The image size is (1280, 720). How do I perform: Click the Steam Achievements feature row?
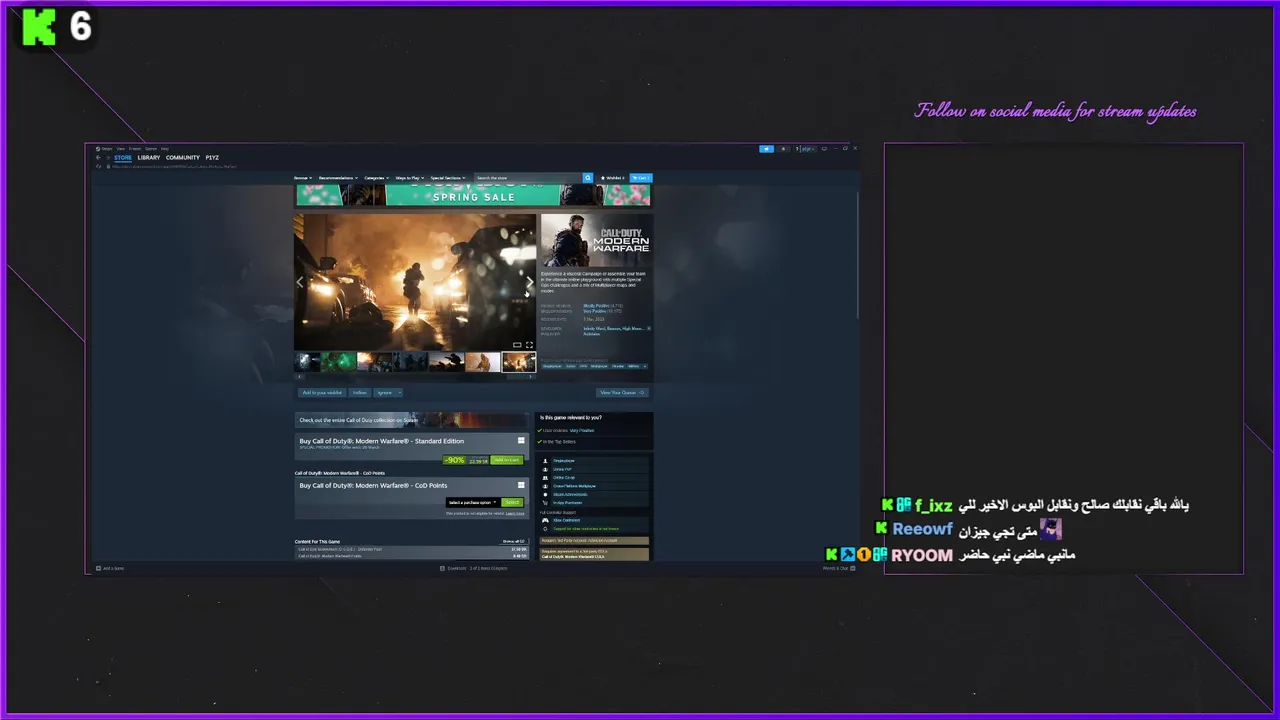(594, 494)
